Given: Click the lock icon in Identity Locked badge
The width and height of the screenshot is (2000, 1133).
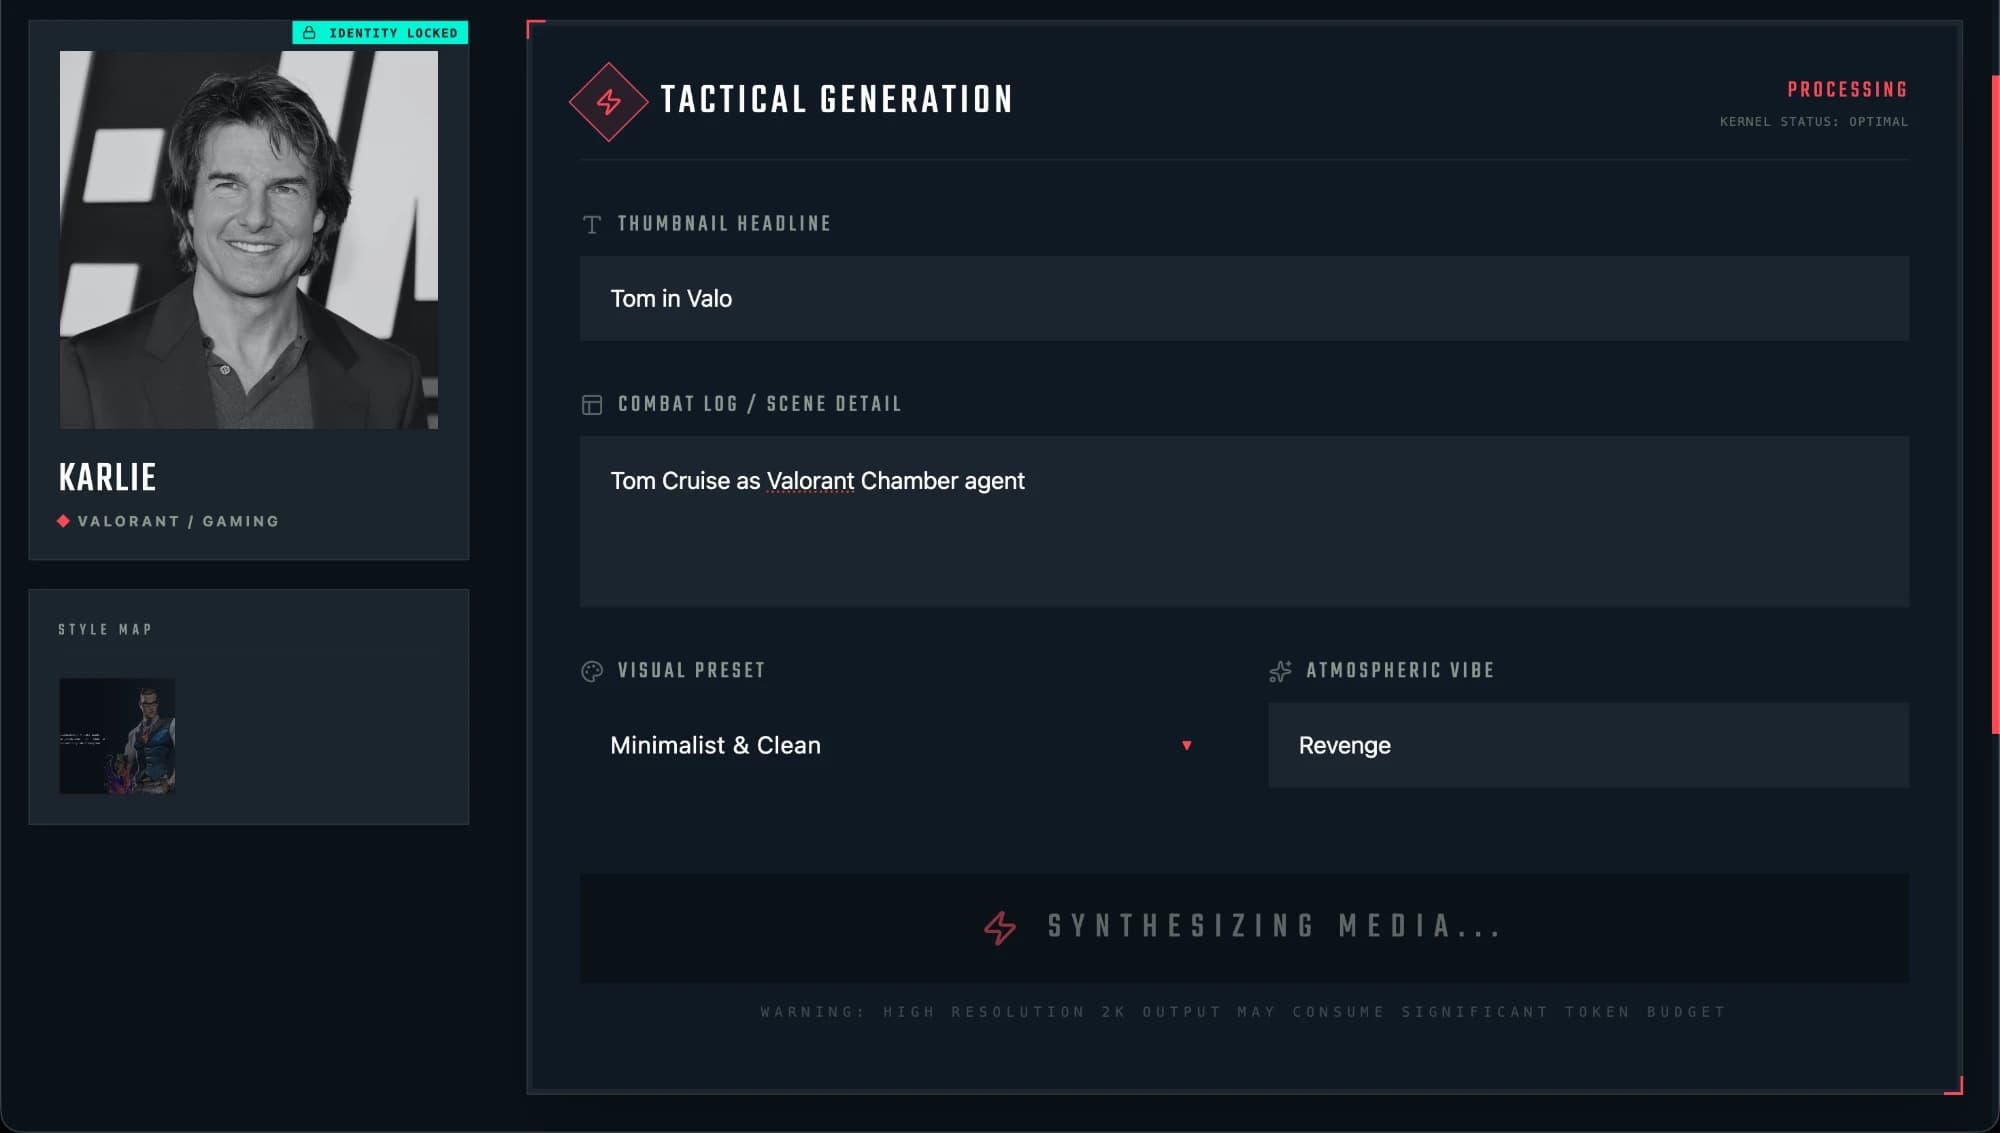Looking at the screenshot, I should [309, 33].
